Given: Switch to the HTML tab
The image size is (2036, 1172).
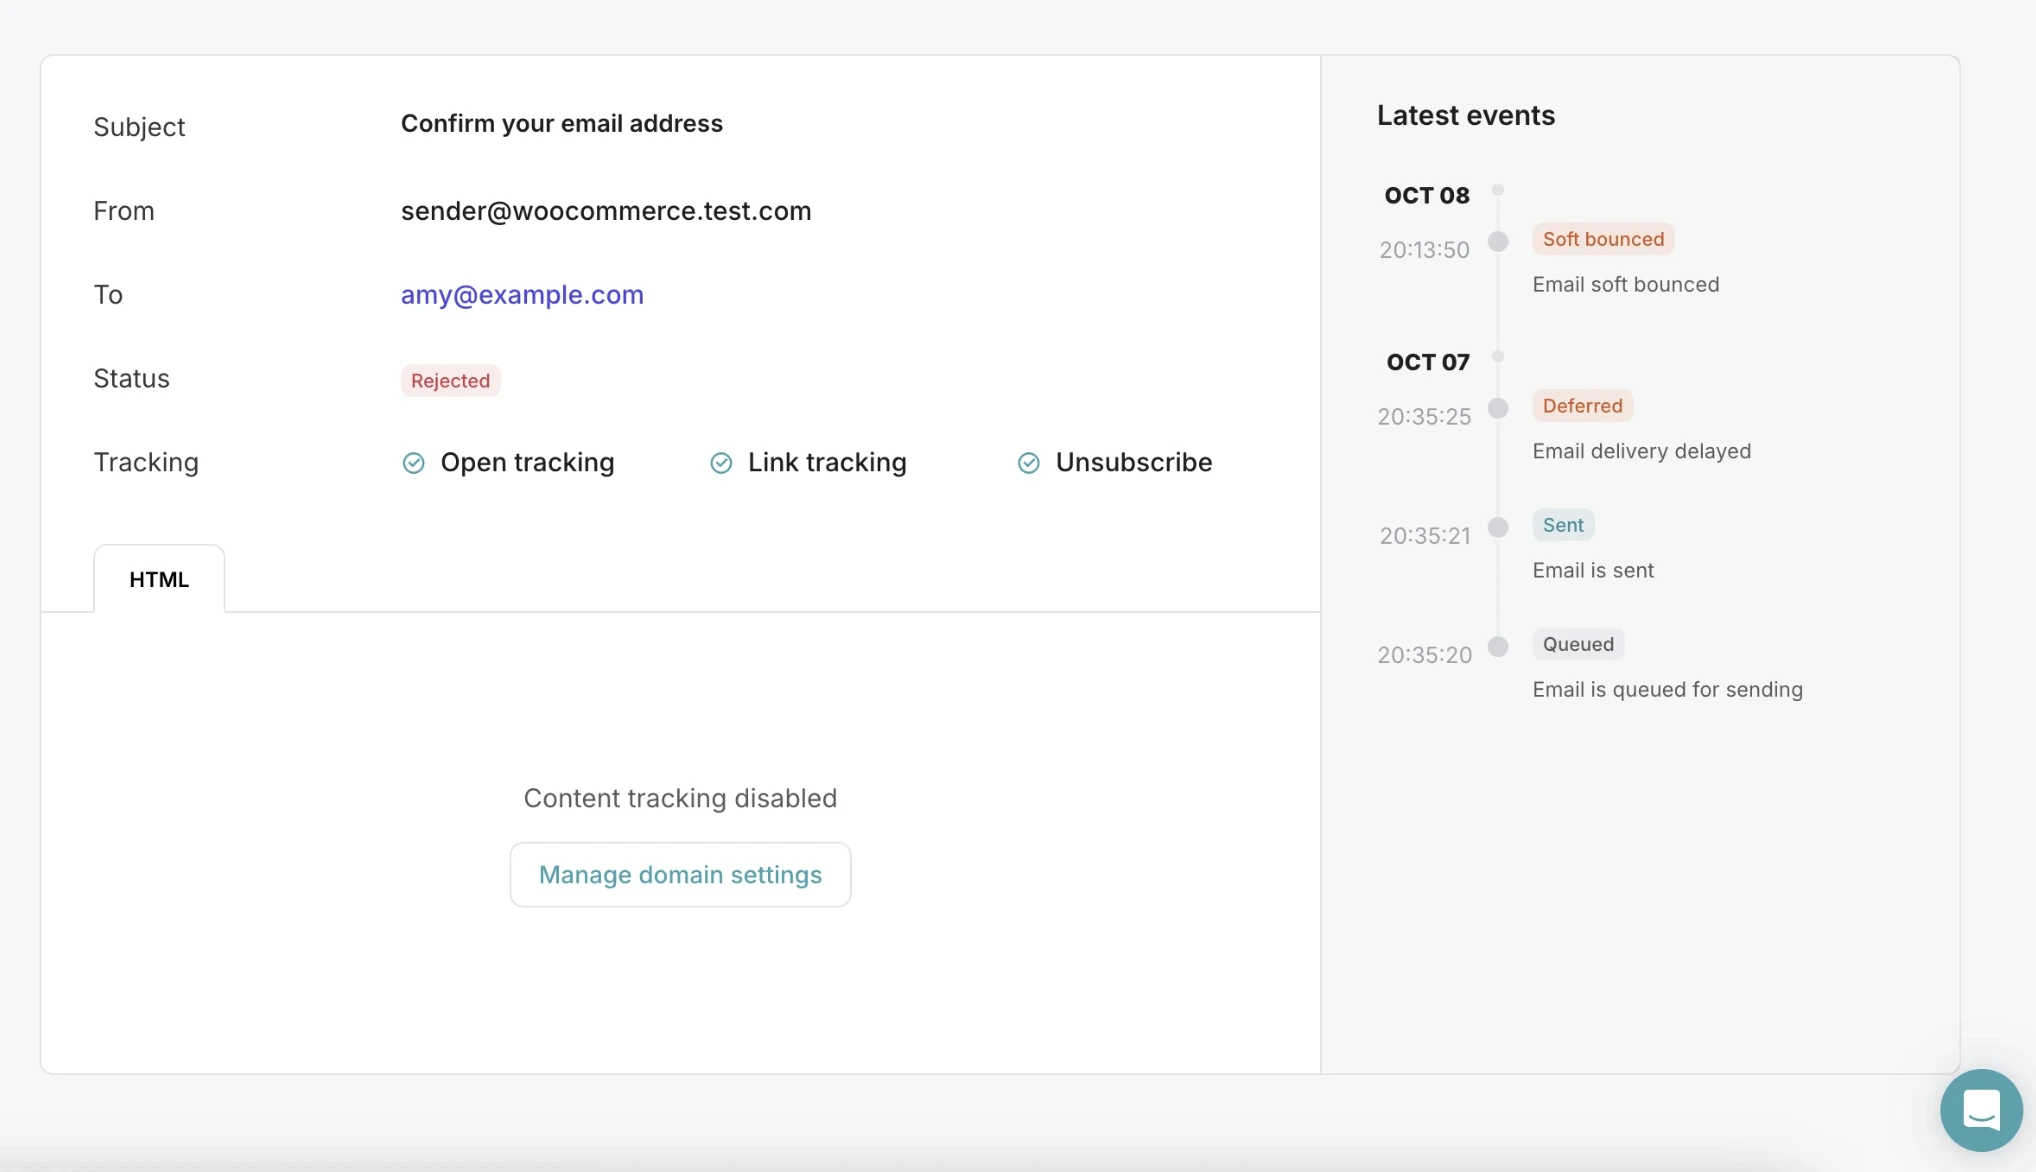Looking at the screenshot, I should point(159,579).
